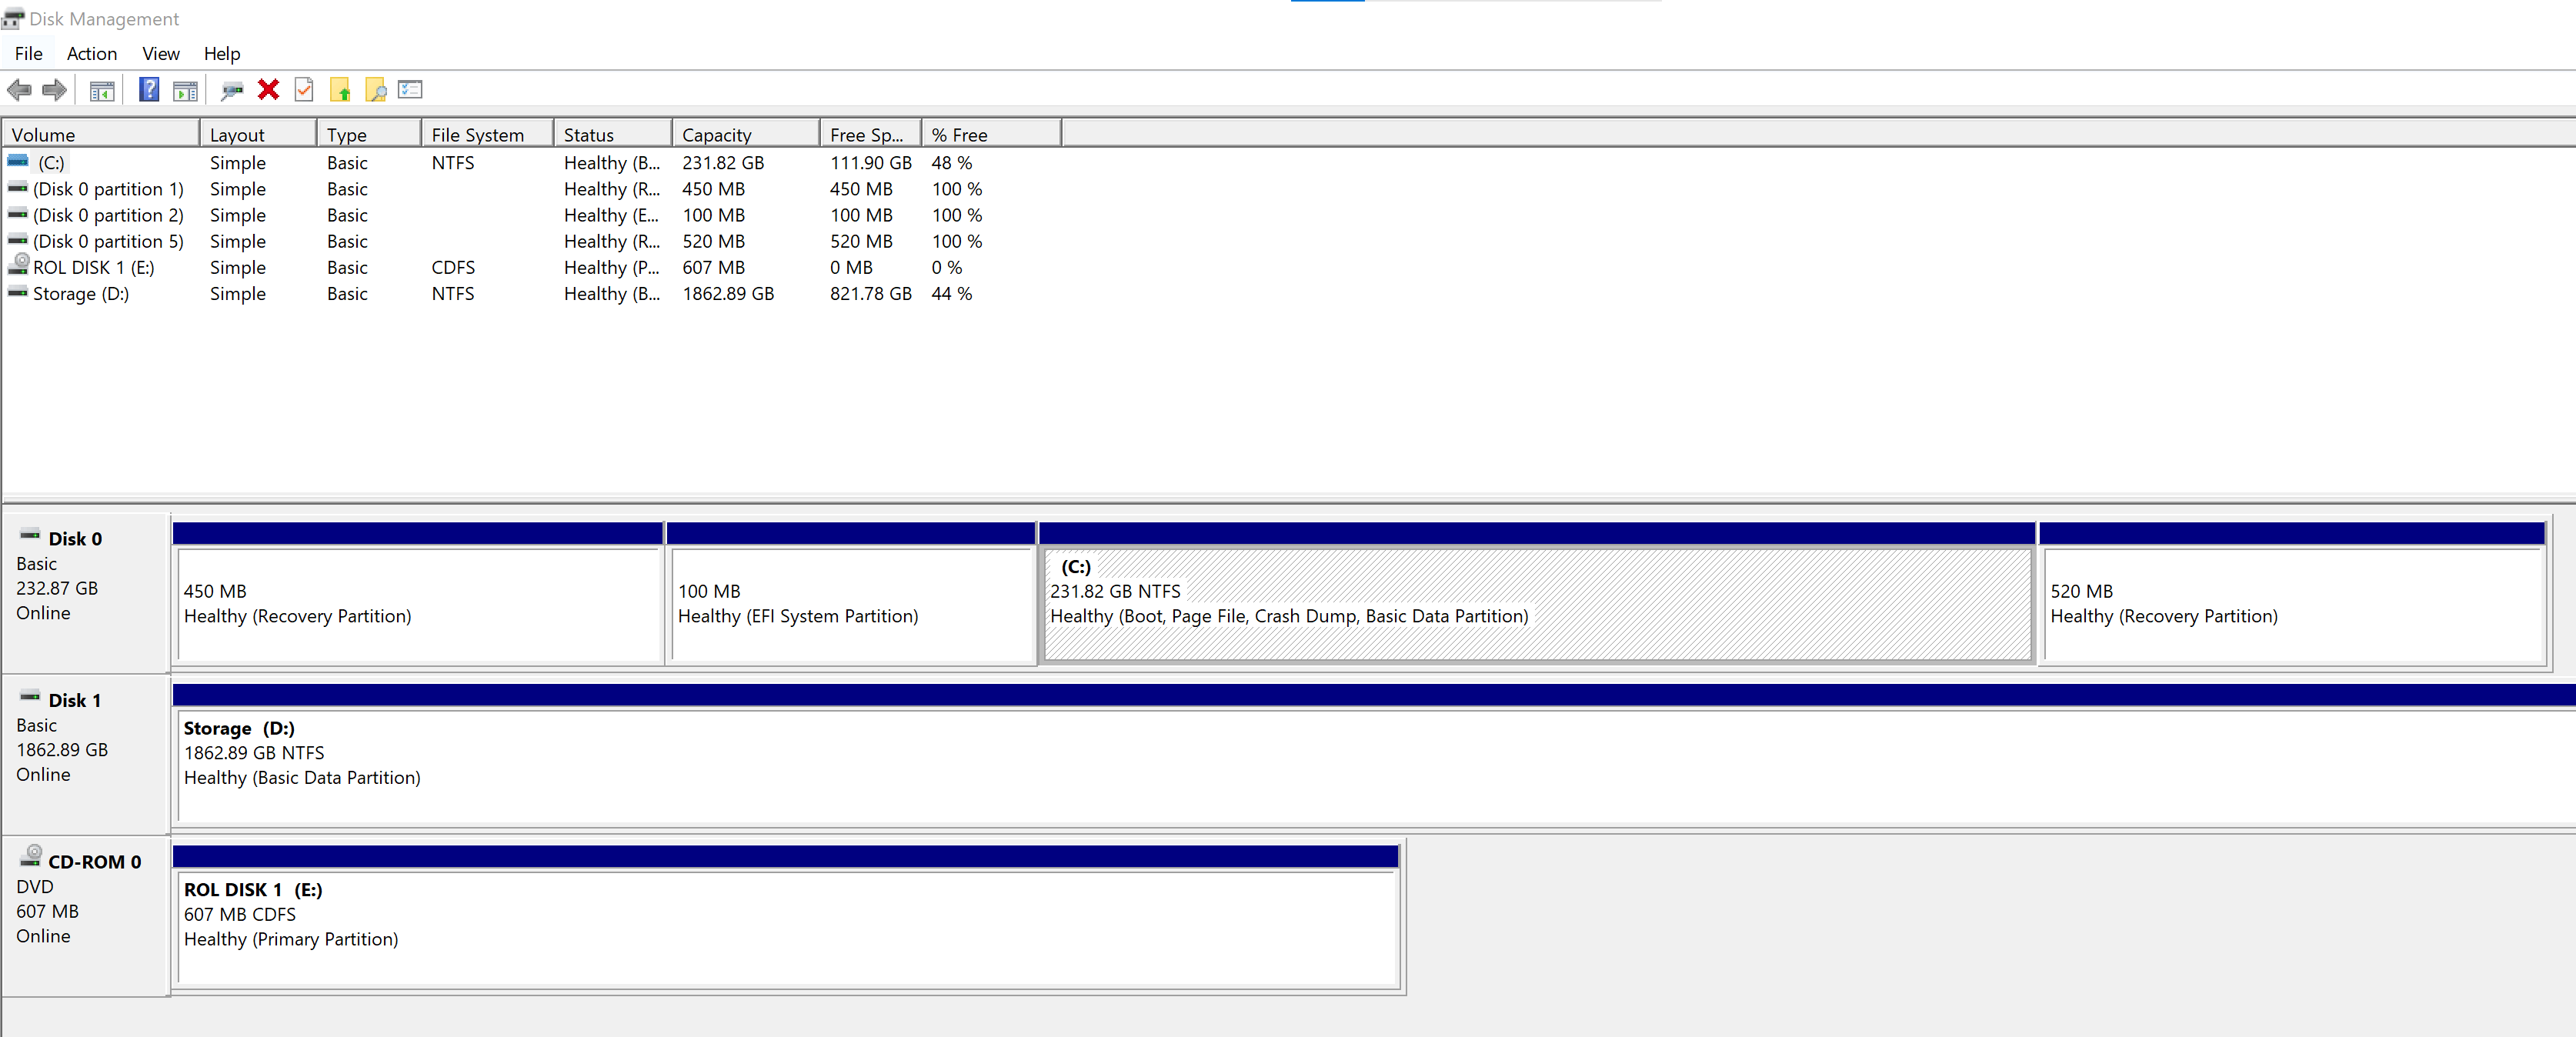Select the 100 MB EFI System Partition block
Screen dimensions: 2576x1037
click(850, 603)
